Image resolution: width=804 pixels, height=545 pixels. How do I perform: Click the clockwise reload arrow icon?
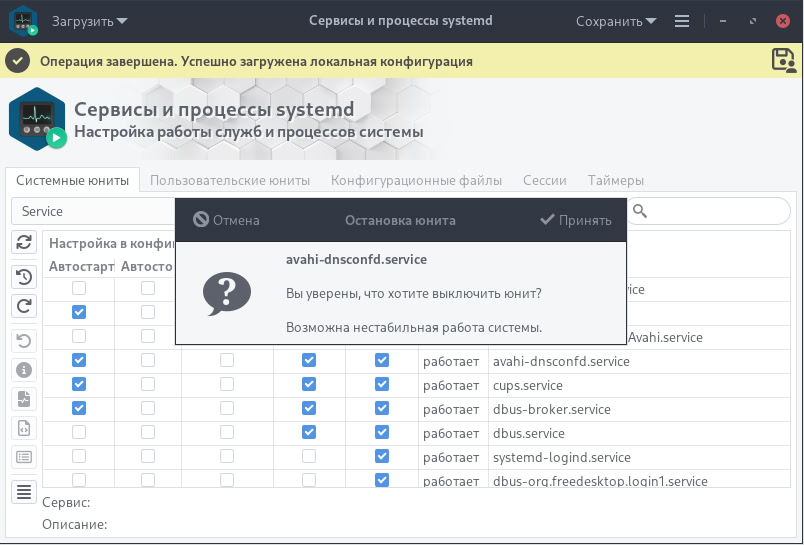click(x=24, y=307)
